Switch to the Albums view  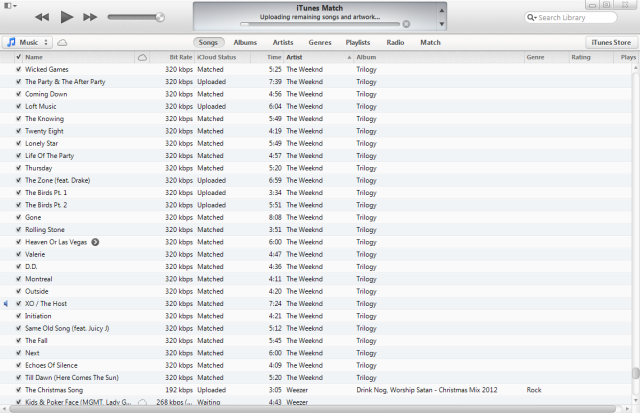pyautogui.click(x=245, y=42)
